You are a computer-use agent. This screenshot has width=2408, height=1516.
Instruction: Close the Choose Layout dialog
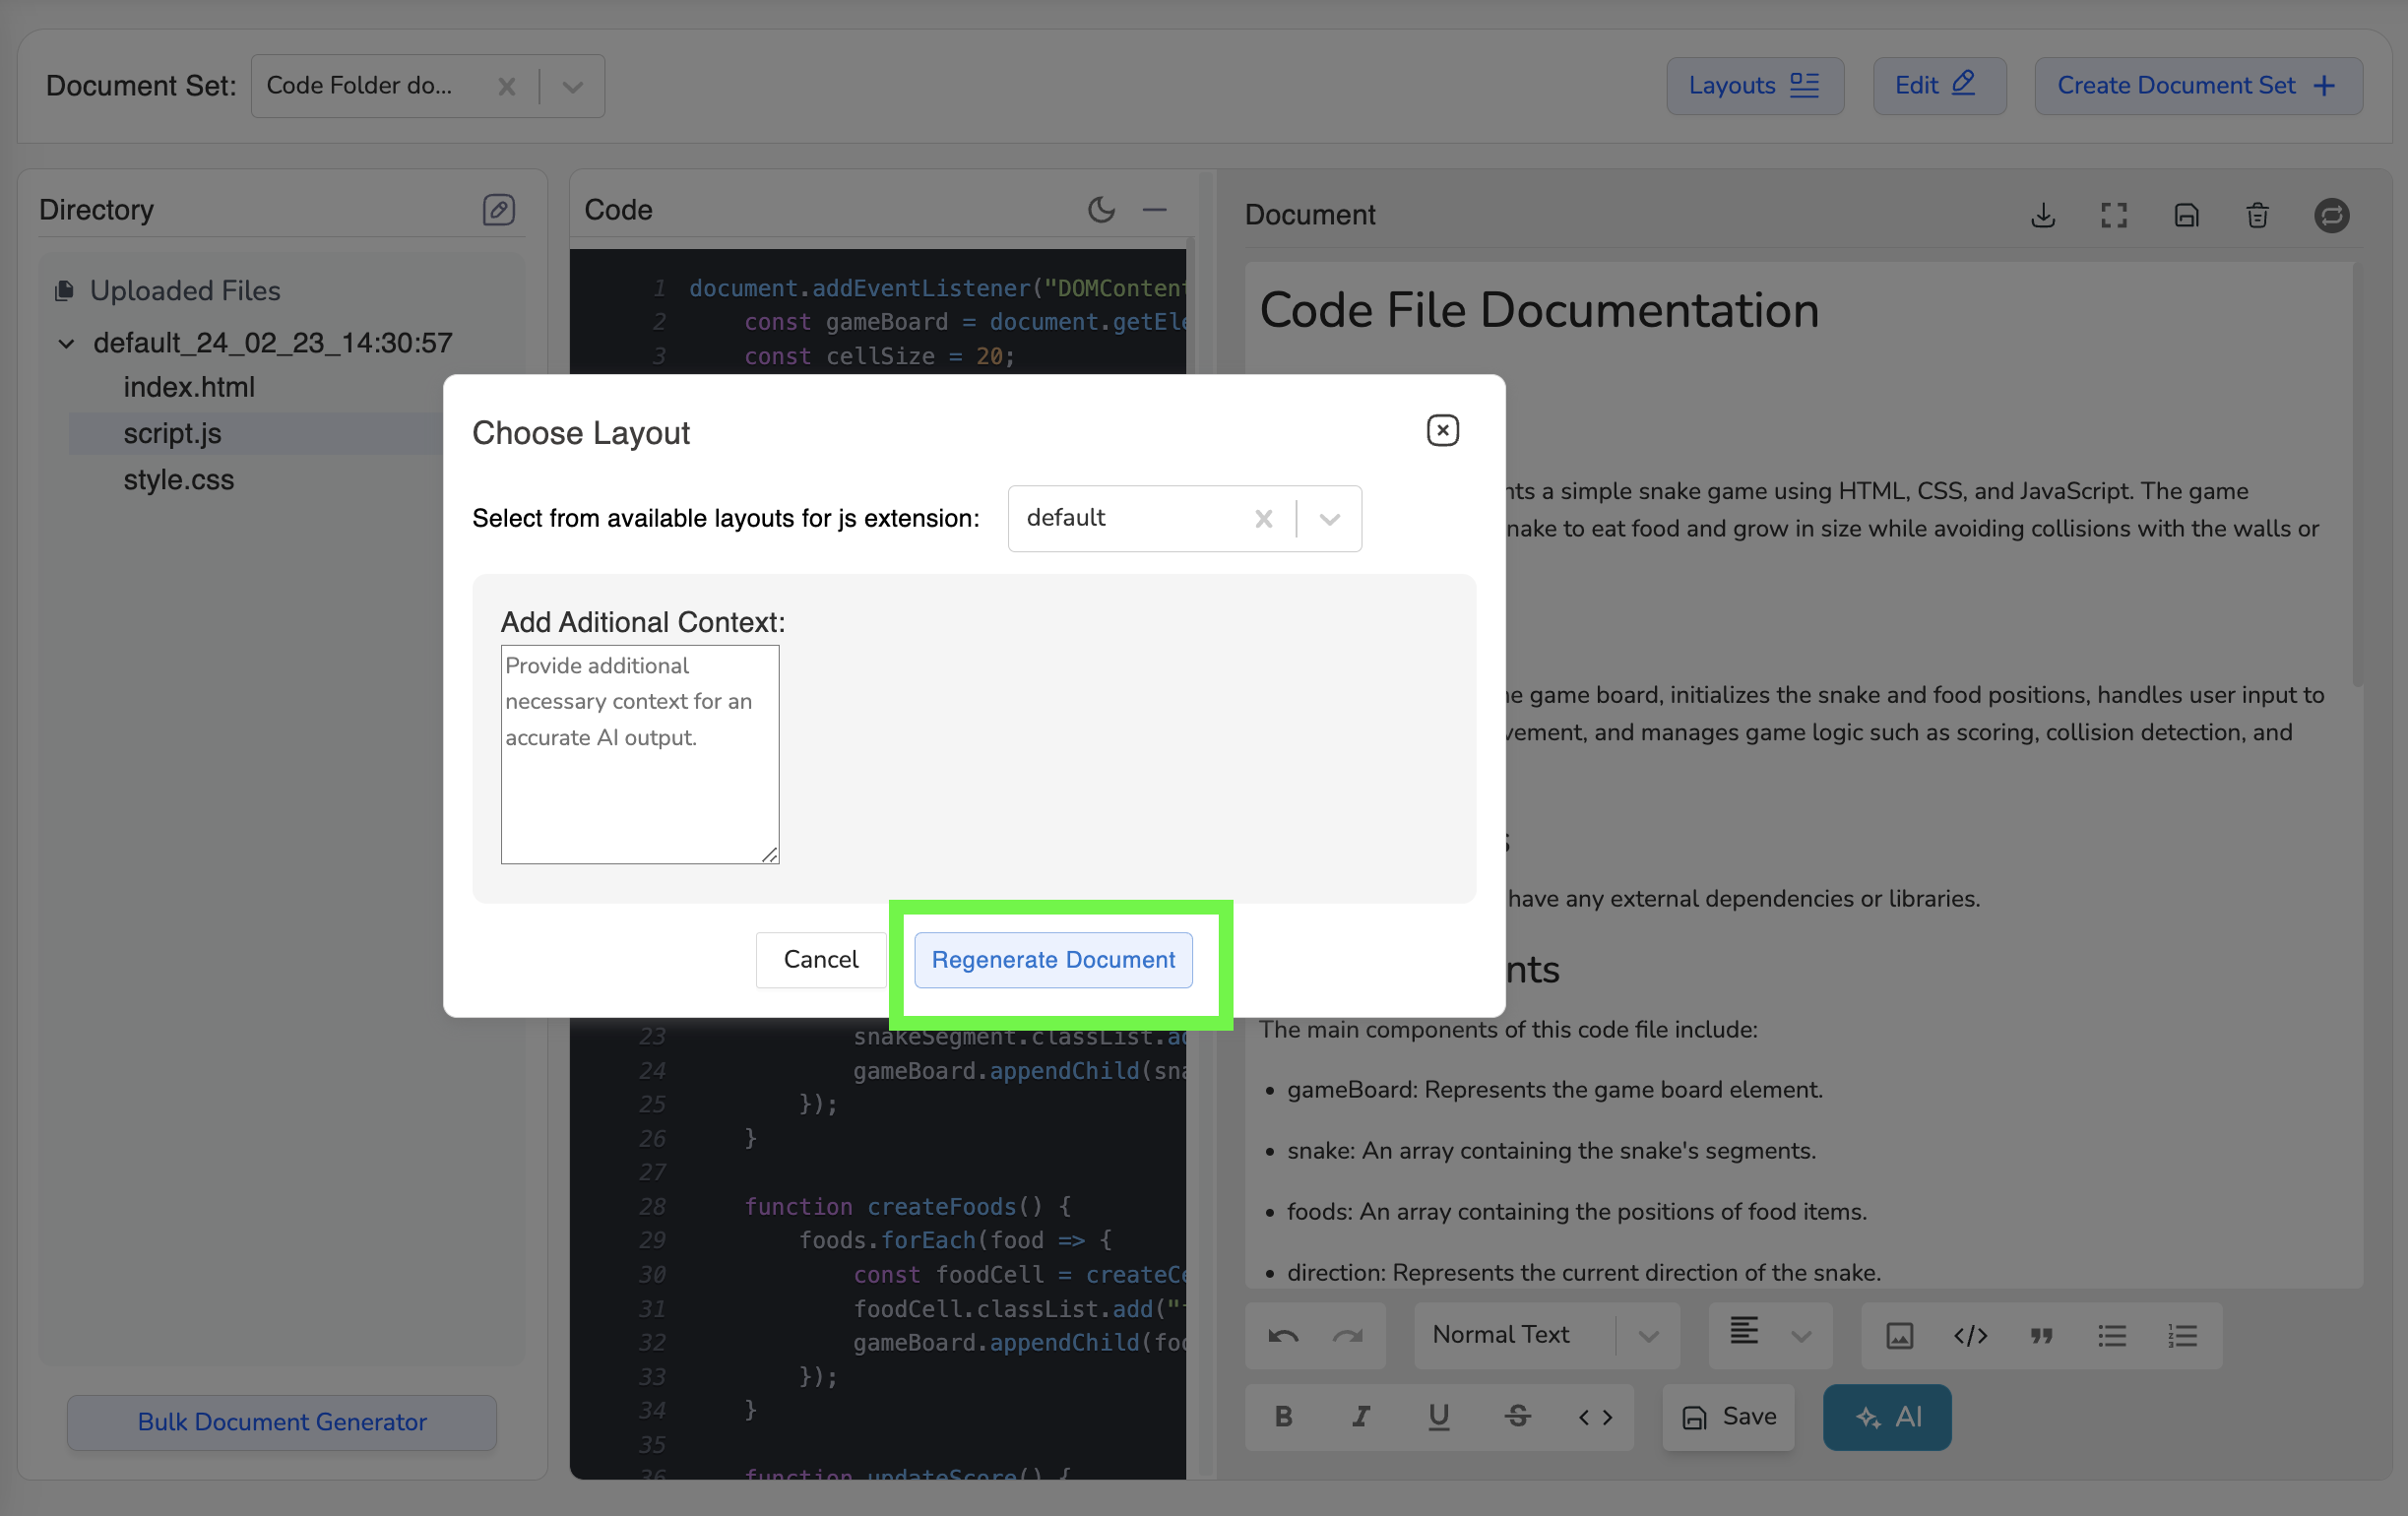coord(1442,430)
